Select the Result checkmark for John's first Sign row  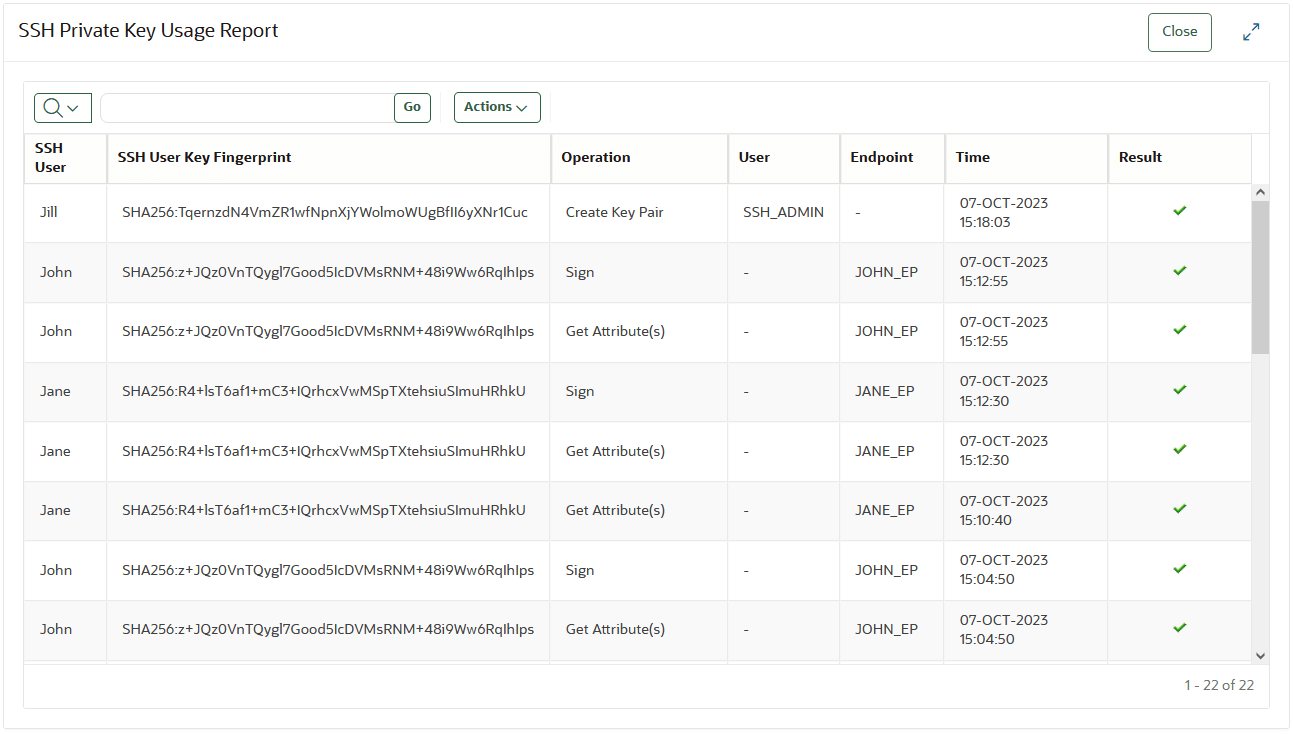click(1178, 271)
